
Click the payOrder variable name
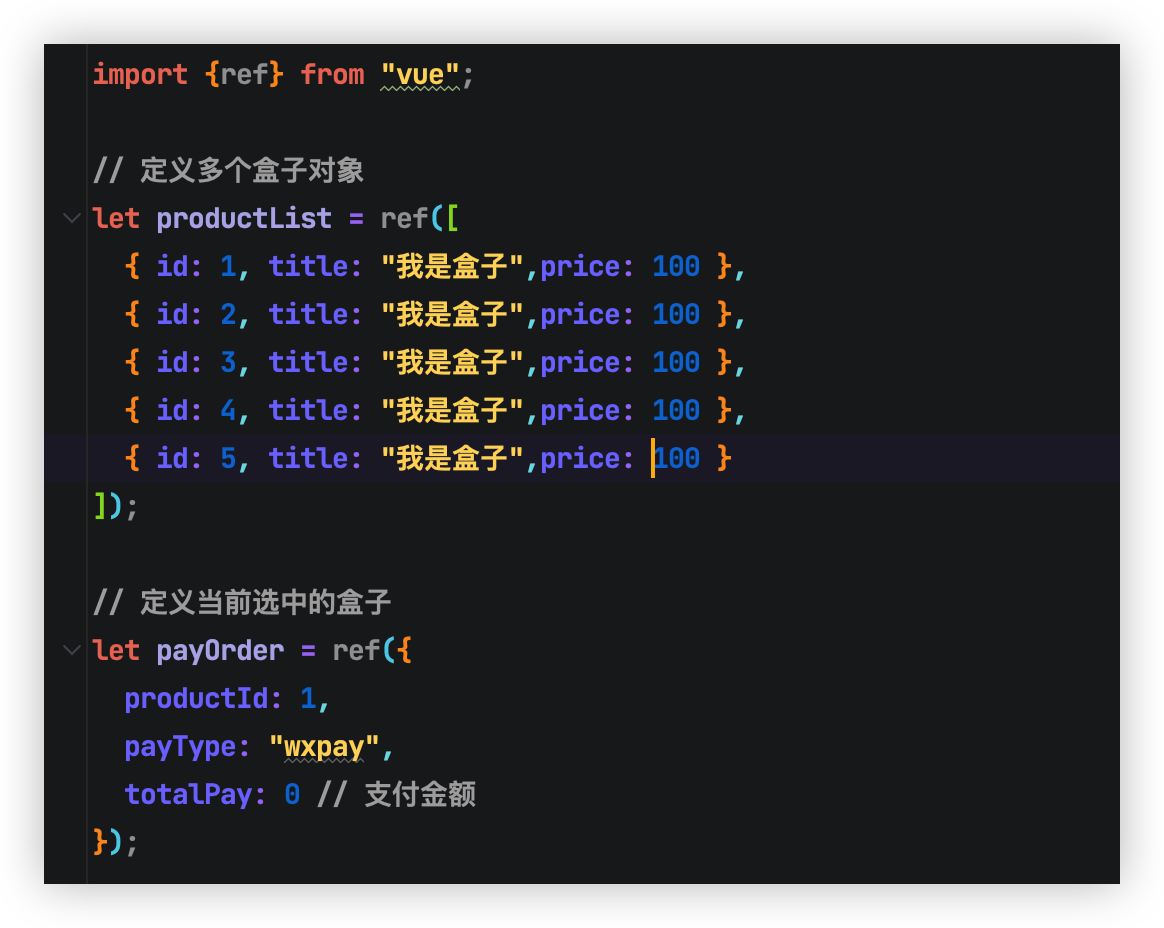(220, 651)
